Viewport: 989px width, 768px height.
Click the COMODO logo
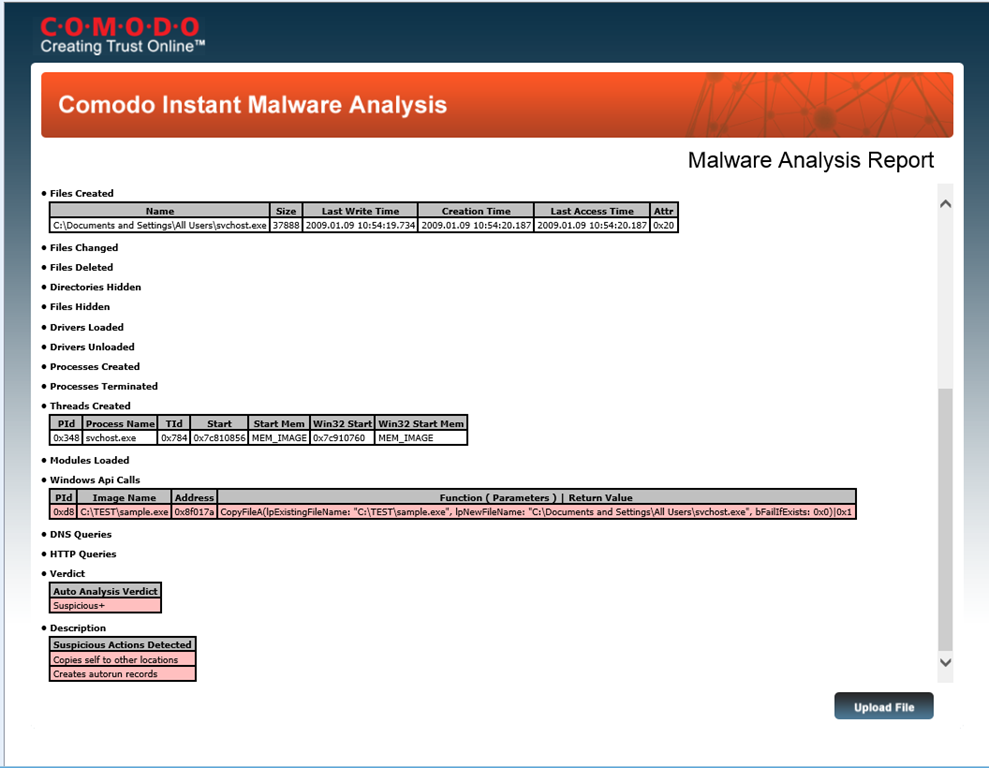coord(120,26)
